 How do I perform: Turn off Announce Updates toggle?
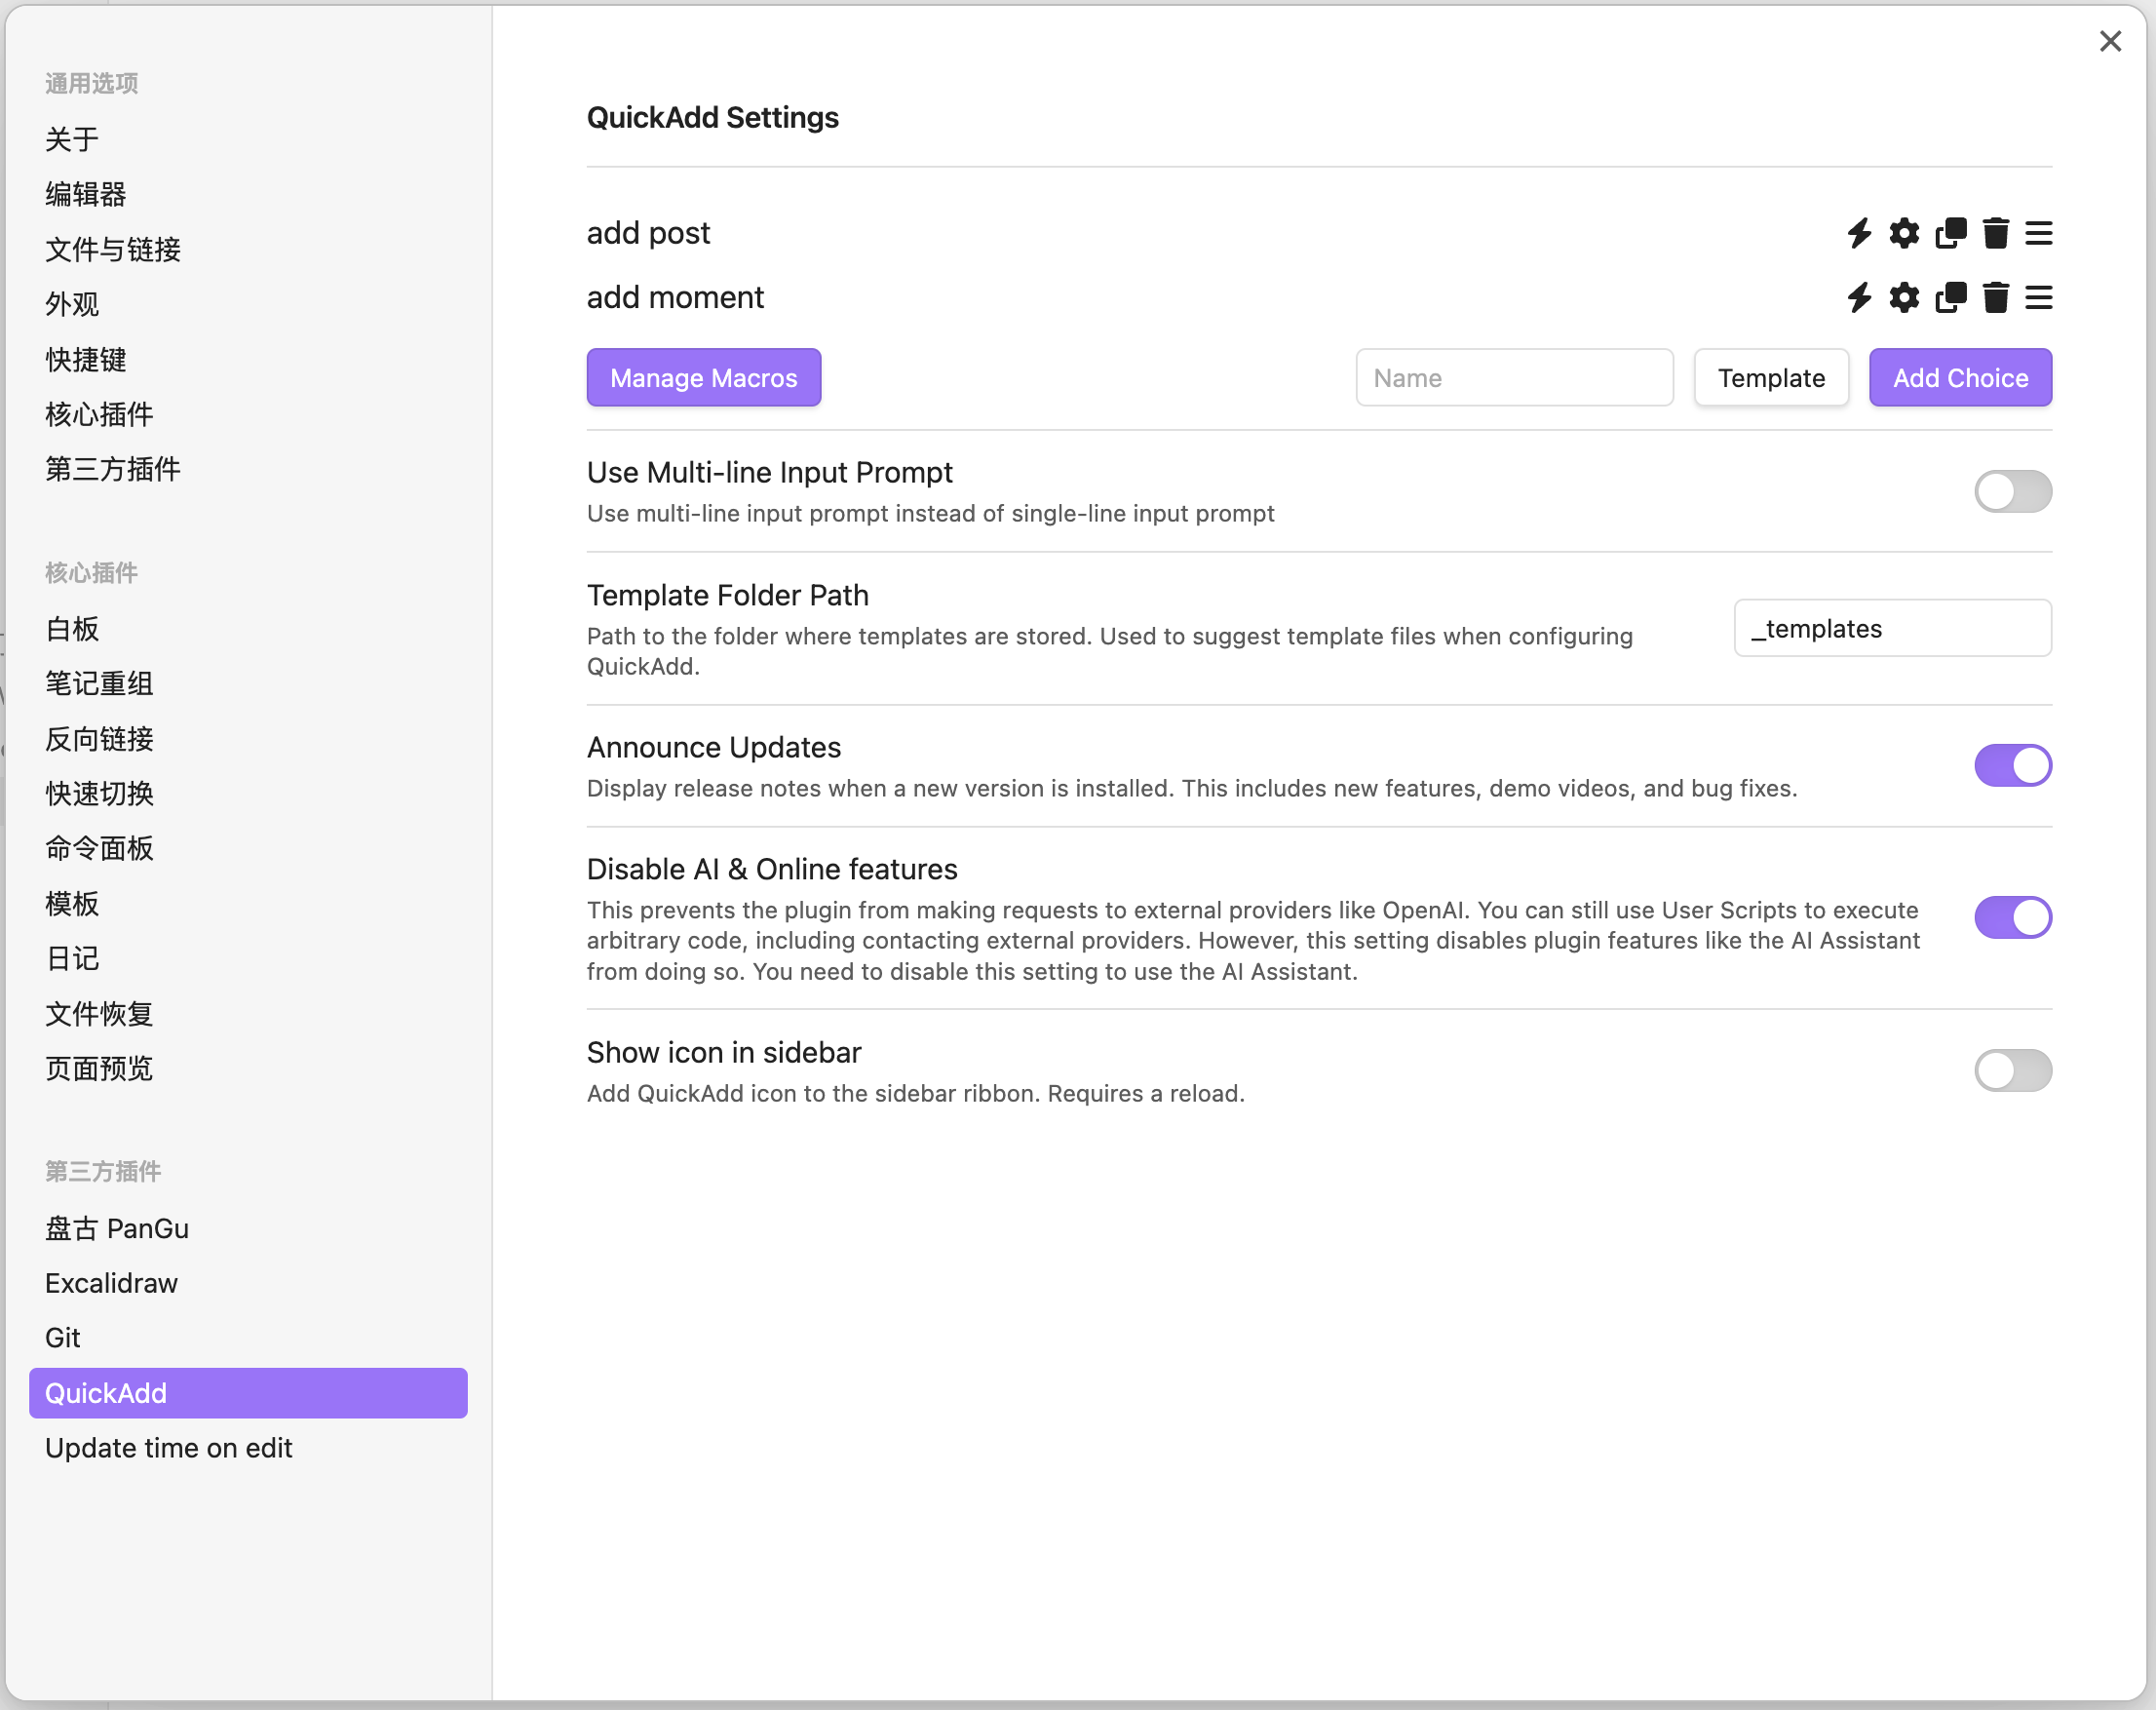click(2012, 766)
